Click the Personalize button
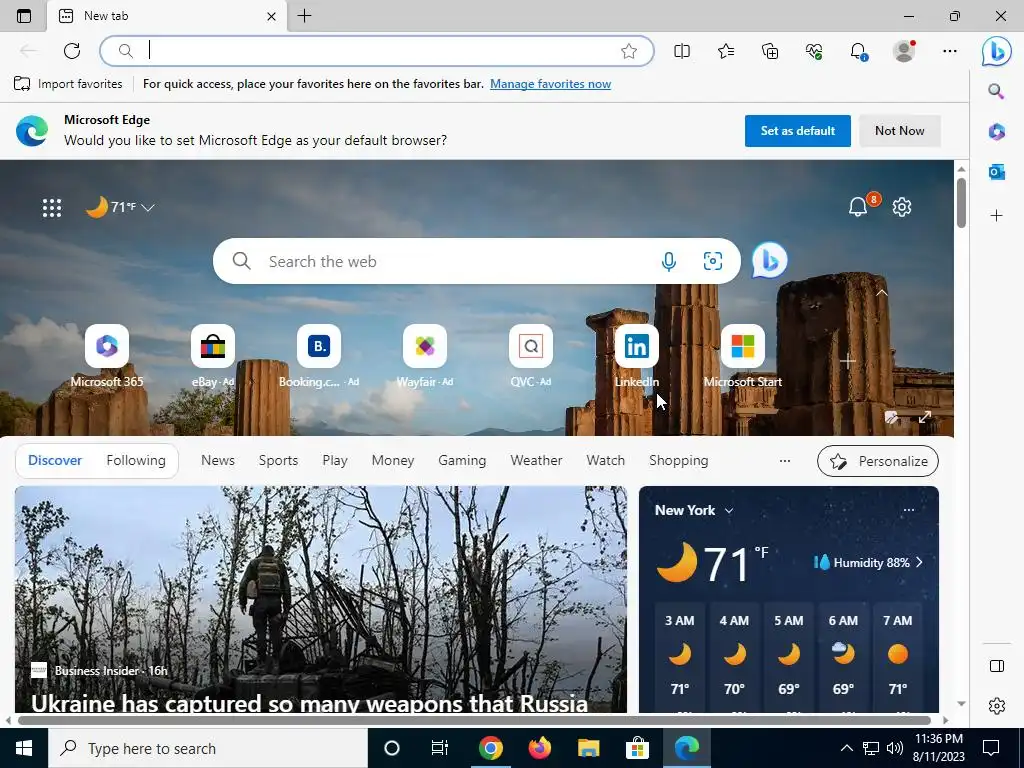 (x=878, y=461)
